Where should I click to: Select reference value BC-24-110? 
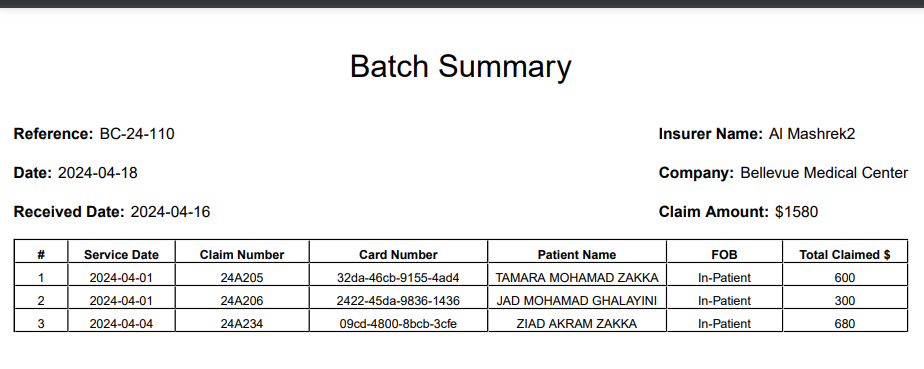point(137,134)
